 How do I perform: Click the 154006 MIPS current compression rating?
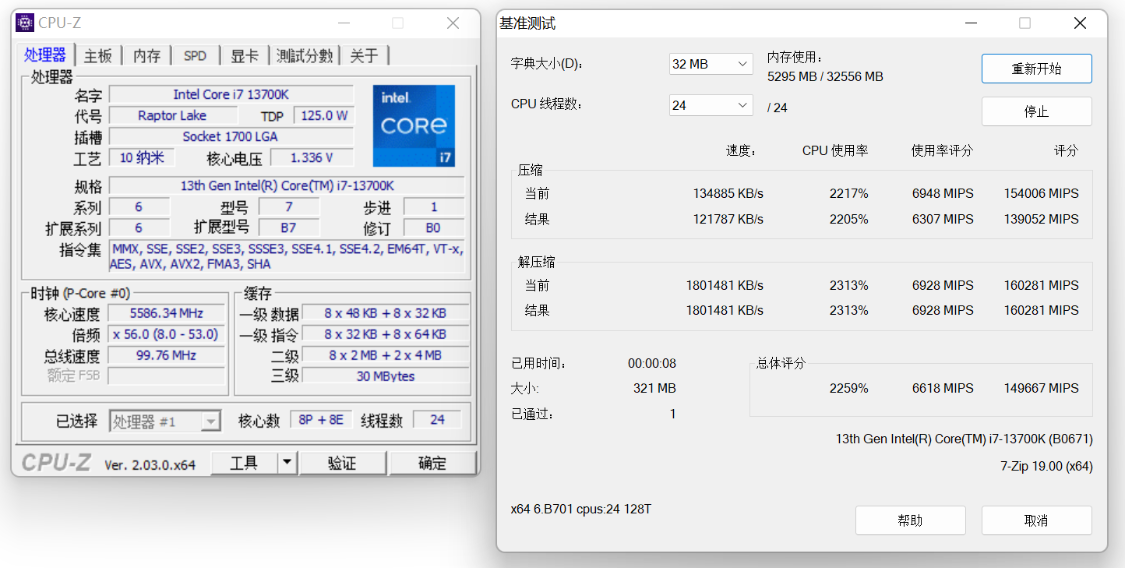pos(1041,194)
